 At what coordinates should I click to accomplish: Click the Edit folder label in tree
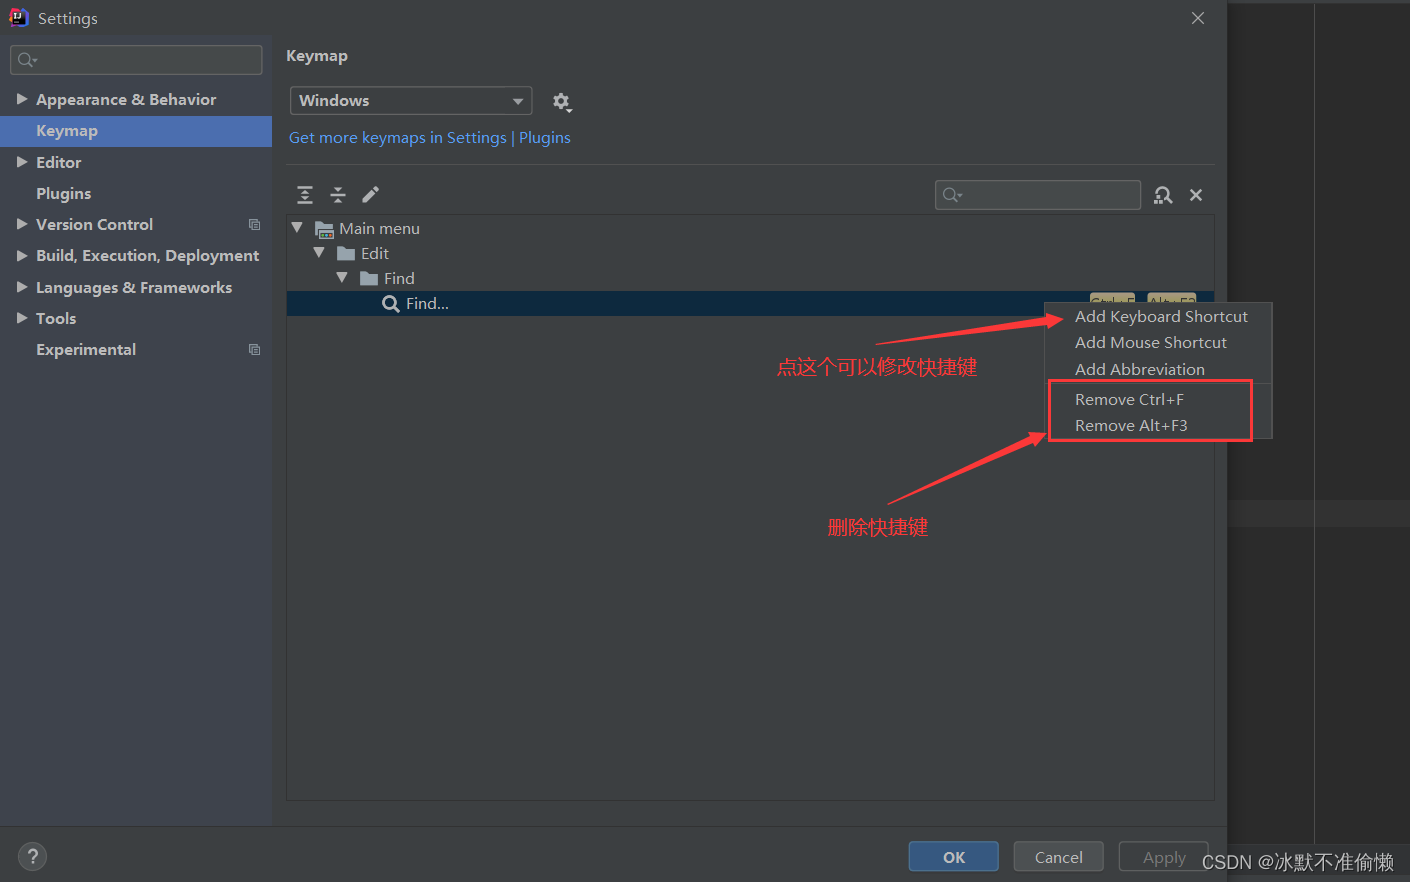click(x=375, y=254)
